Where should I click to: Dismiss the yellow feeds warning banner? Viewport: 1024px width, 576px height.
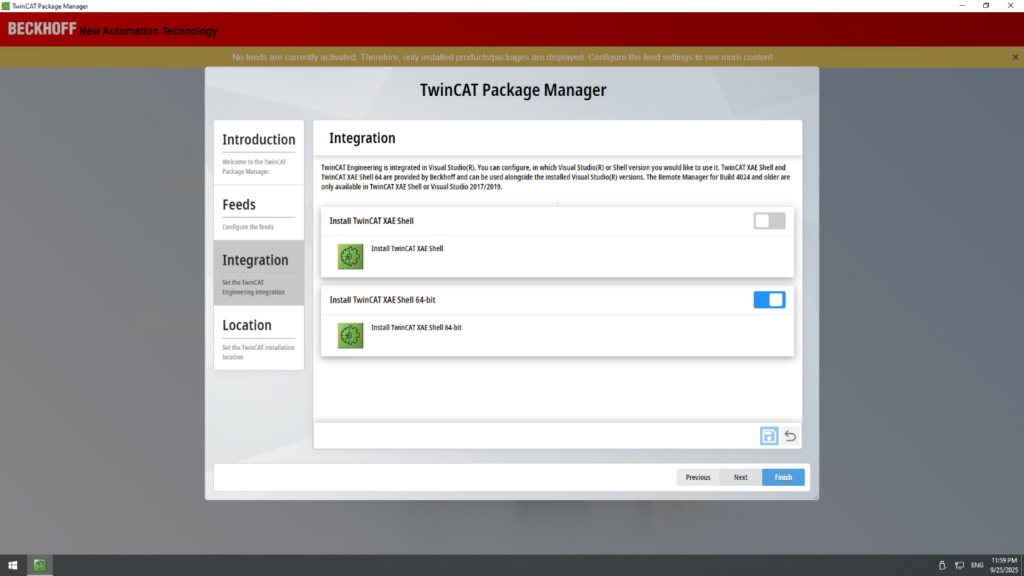coord(1015,57)
